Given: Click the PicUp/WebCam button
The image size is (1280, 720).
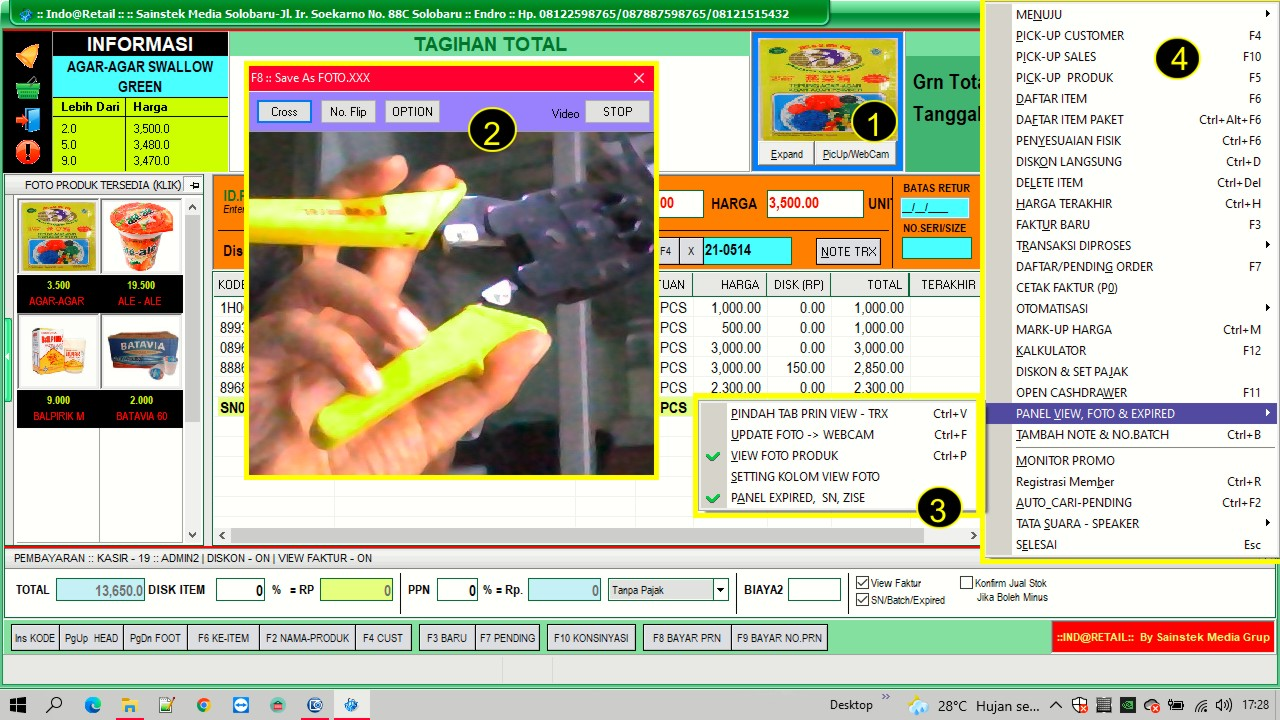Looking at the screenshot, I should (855, 154).
